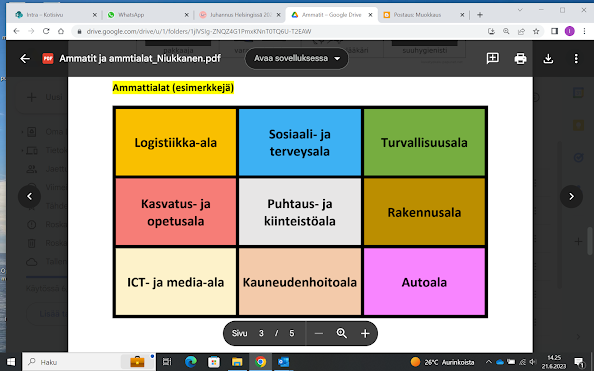Click the Kasvatus- ja opetusala cell
The height and width of the screenshot is (371, 594).
pos(176,212)
